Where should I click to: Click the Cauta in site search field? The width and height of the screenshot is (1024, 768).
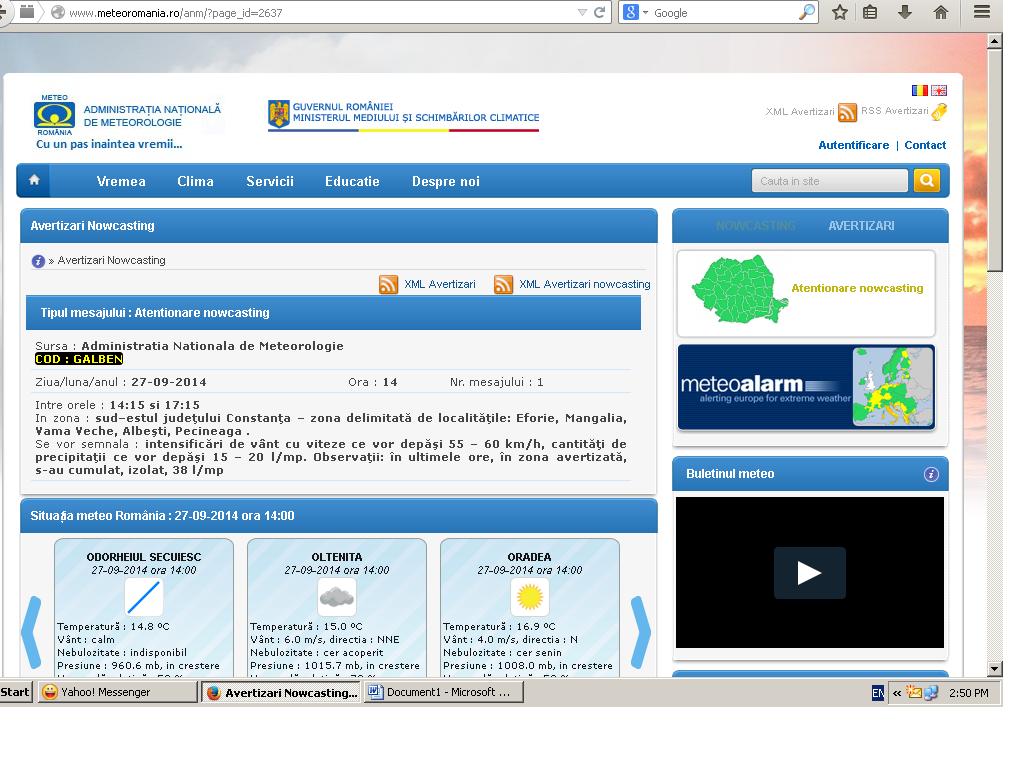[829, 181]
